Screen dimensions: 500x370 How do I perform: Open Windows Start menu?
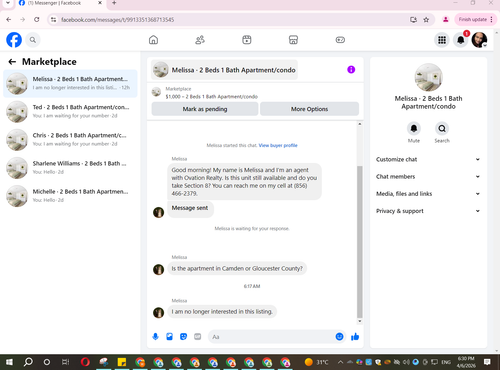[9, 362]
